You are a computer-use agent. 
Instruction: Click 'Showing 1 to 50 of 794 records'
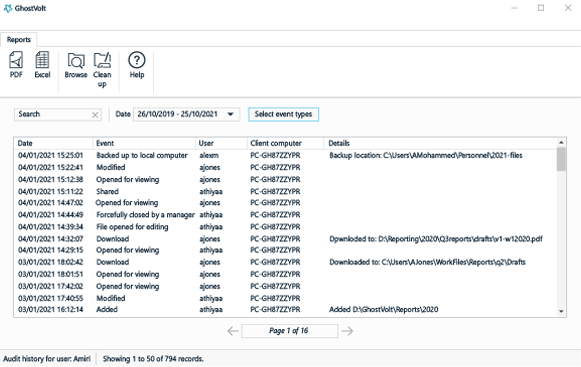[x=153, y=359]
